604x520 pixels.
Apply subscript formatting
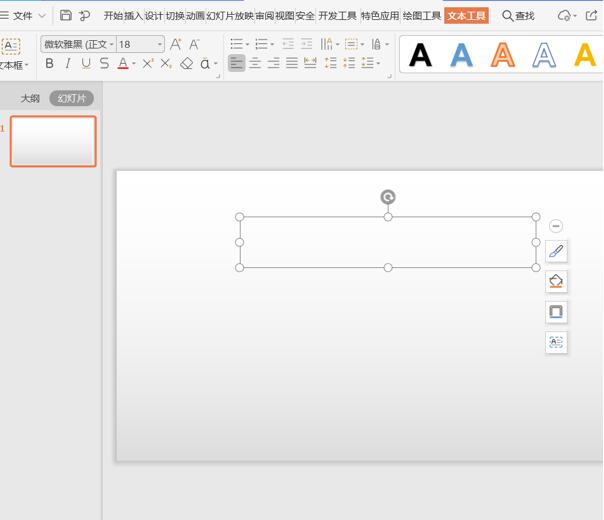pos(166,63)
